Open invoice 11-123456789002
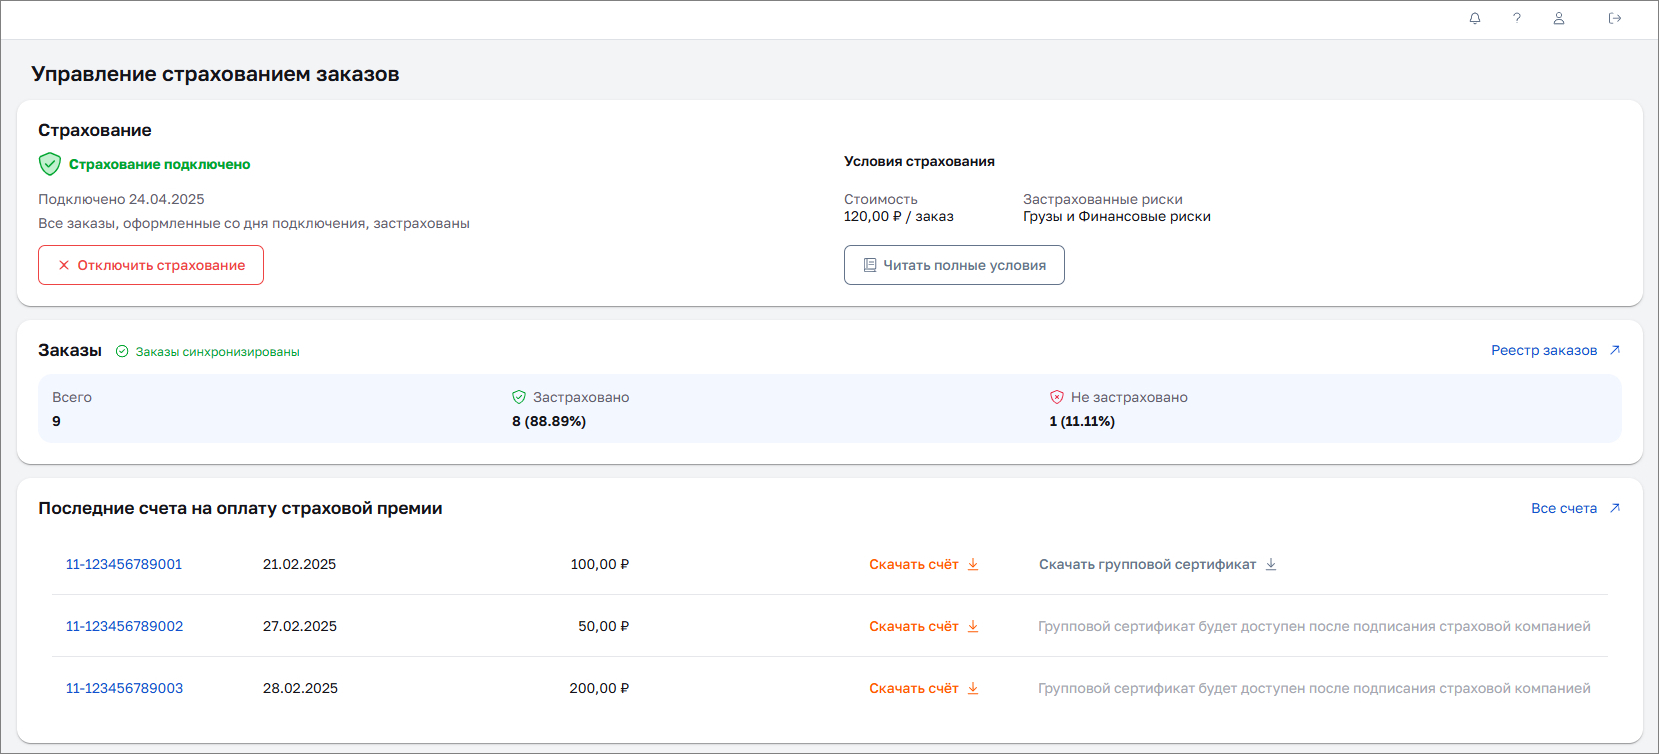 124,626
